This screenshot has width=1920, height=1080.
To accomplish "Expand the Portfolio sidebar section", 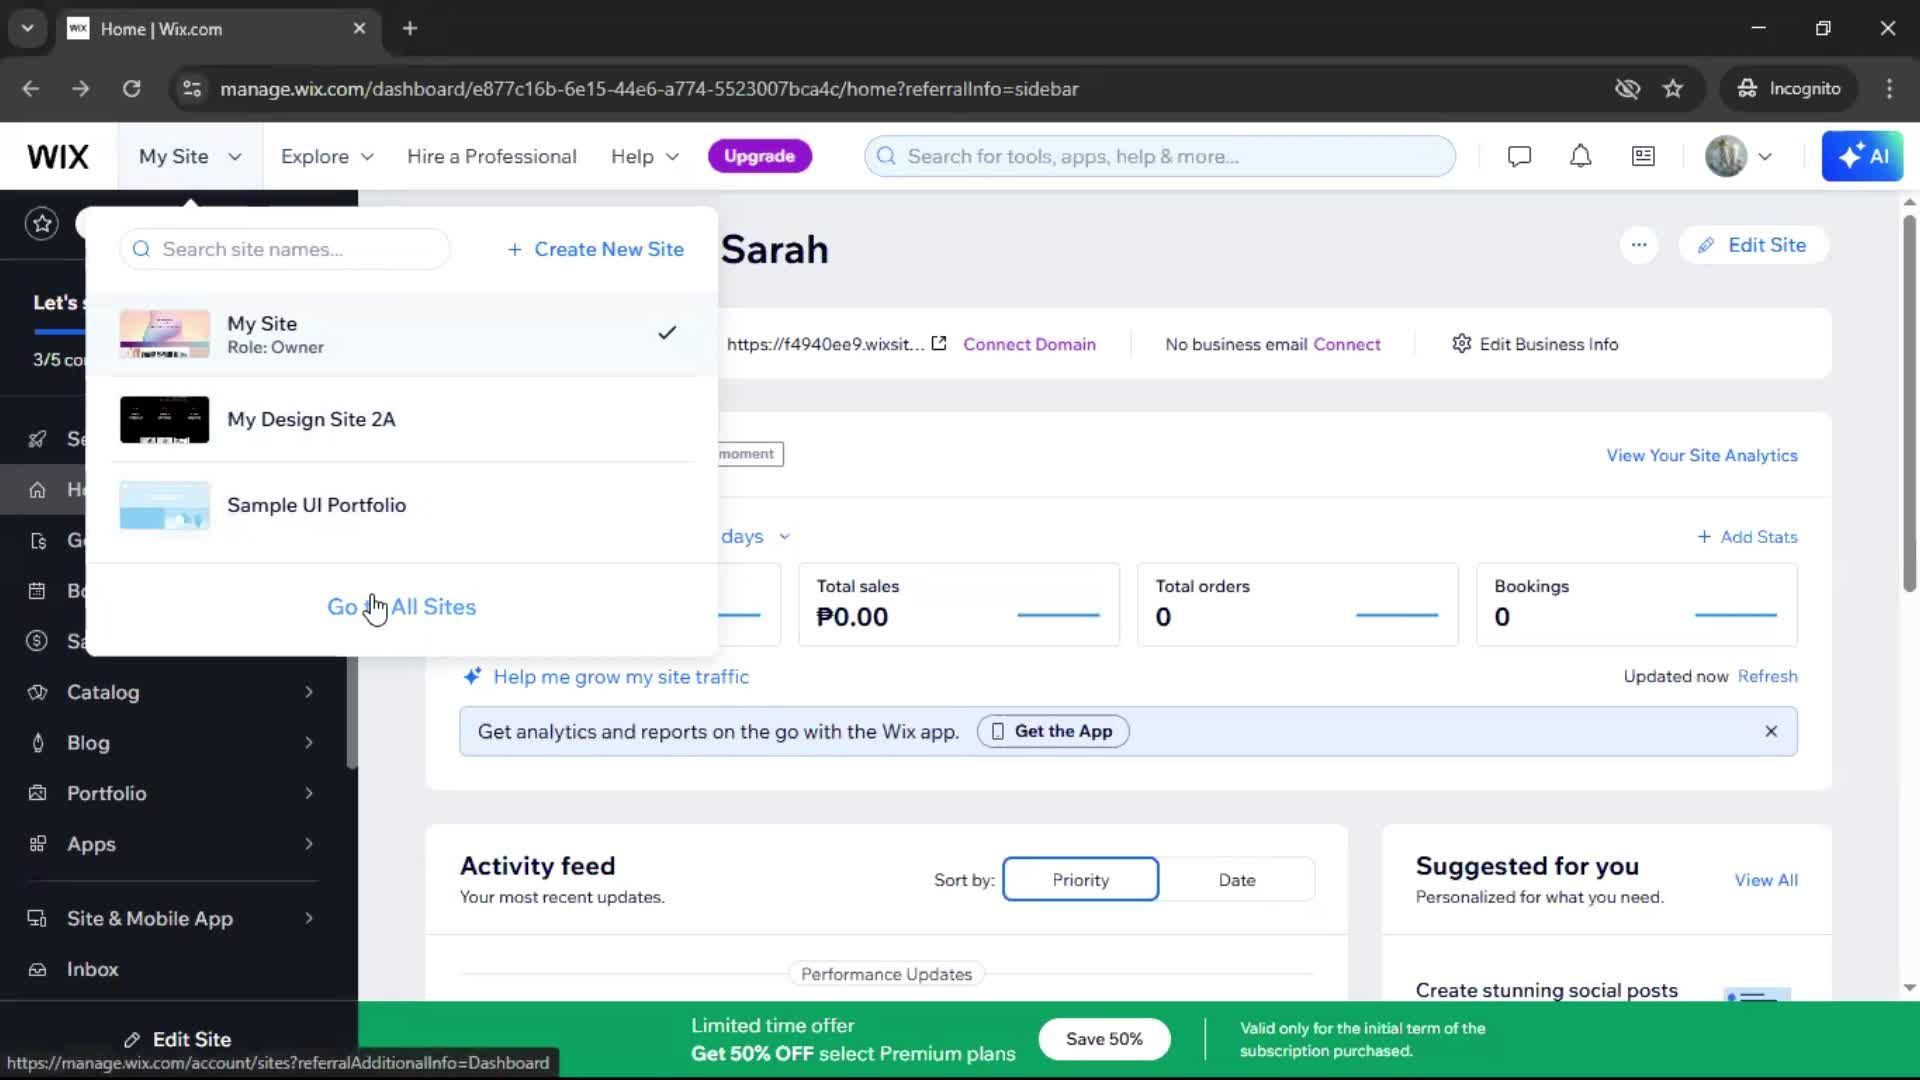I will coord(309,793).
